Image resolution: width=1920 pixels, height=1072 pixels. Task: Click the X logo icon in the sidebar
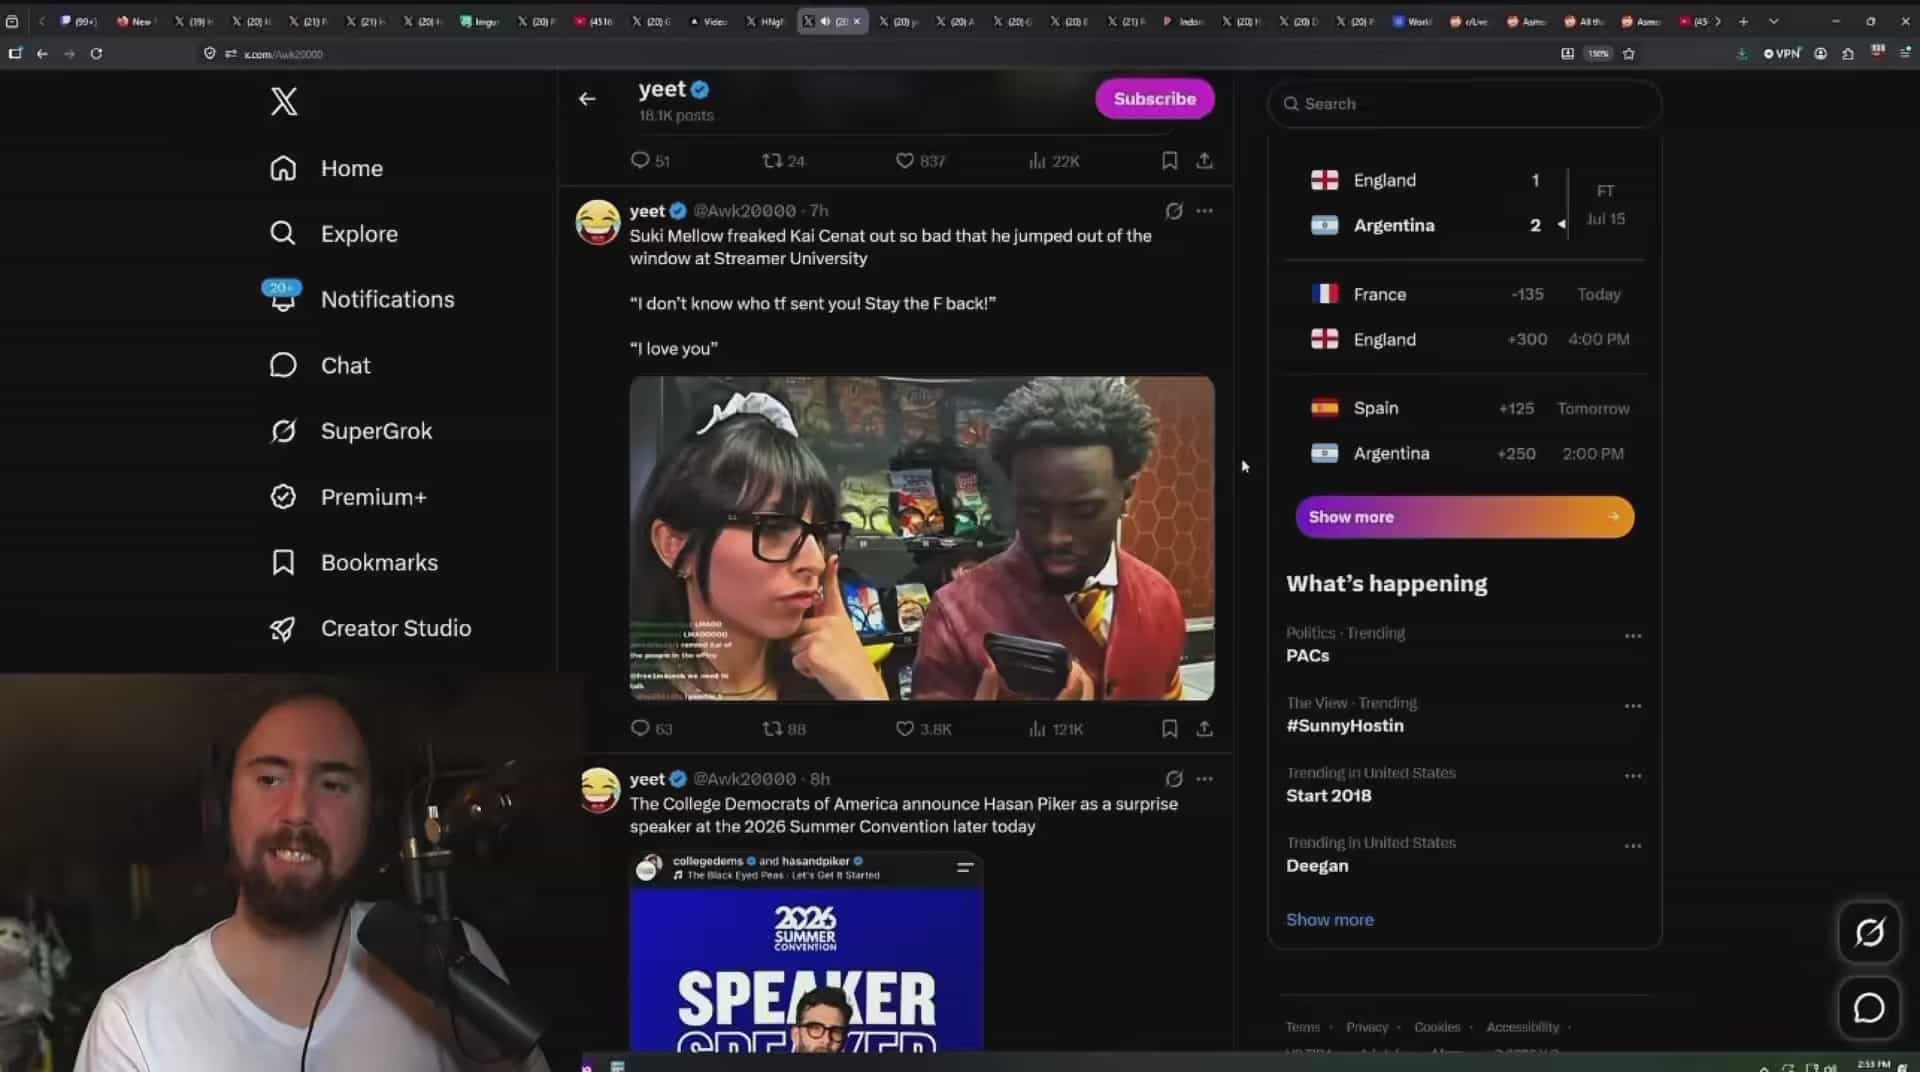click(x=284, y=101)
